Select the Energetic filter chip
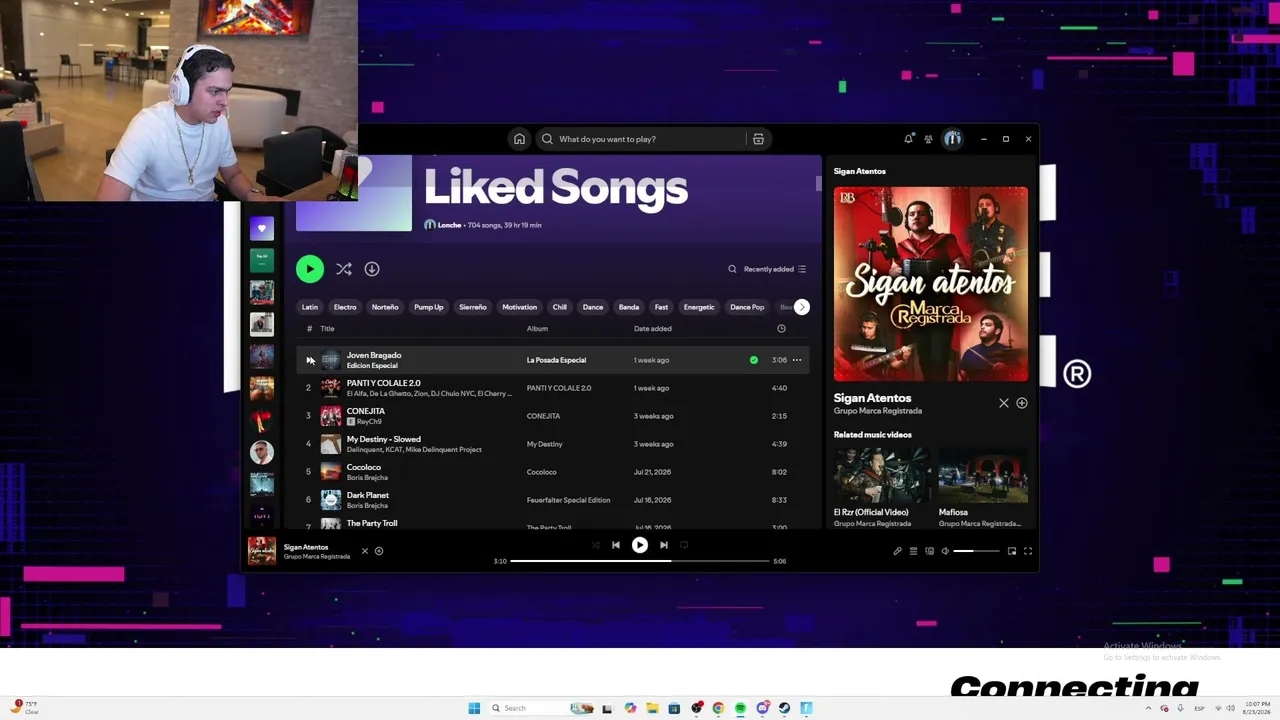This screenshot has height=720, width=1280. [x=699, y=307]
